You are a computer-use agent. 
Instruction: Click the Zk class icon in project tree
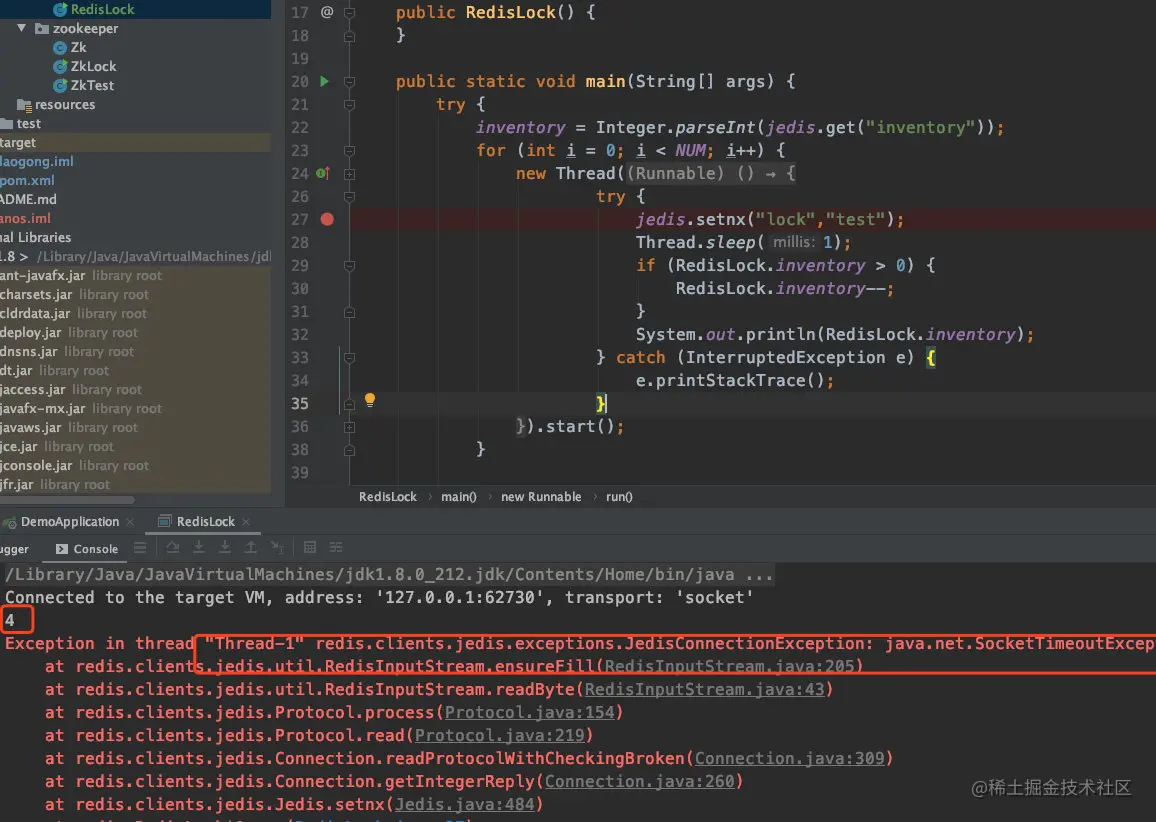coord(60,48)
